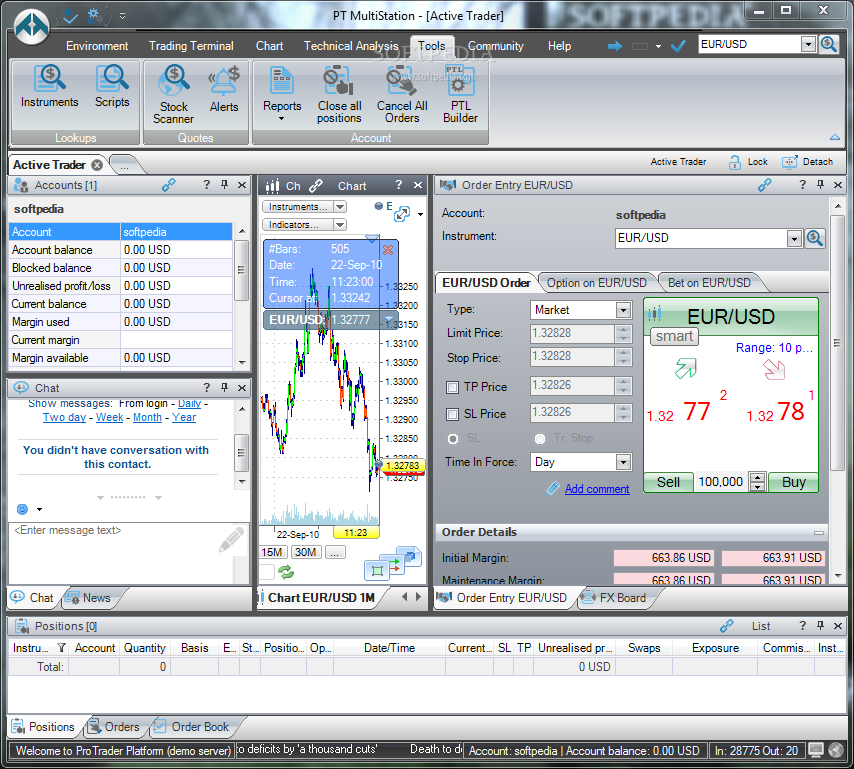Click the filter icon in Positions Instrument column

(62, 648)
